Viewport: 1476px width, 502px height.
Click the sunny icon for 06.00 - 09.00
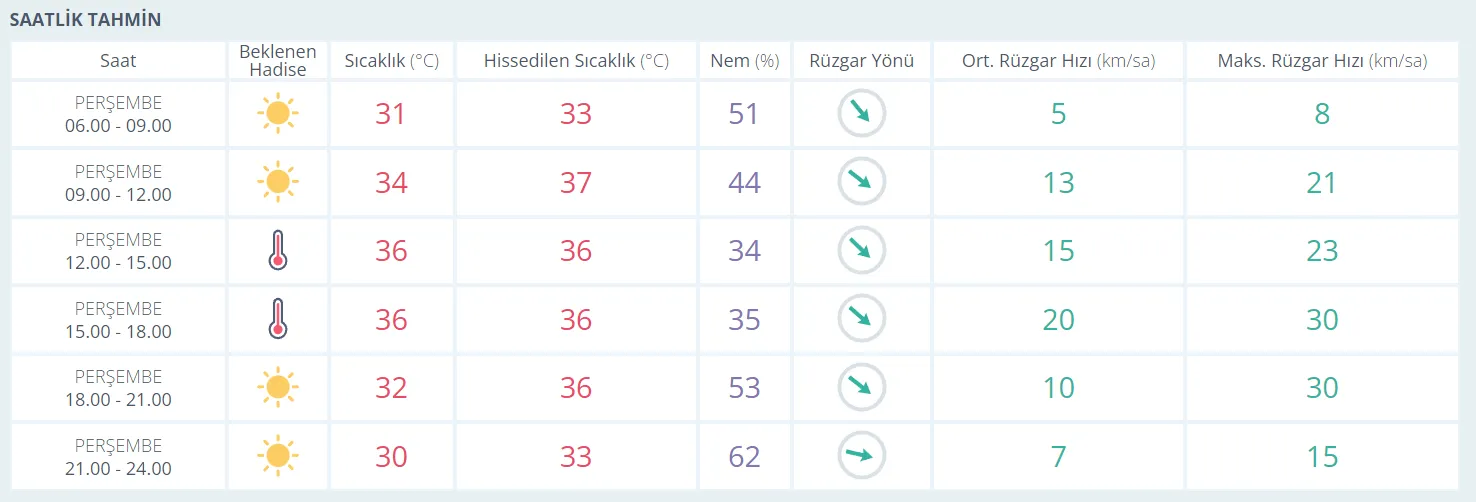(278, 114)
